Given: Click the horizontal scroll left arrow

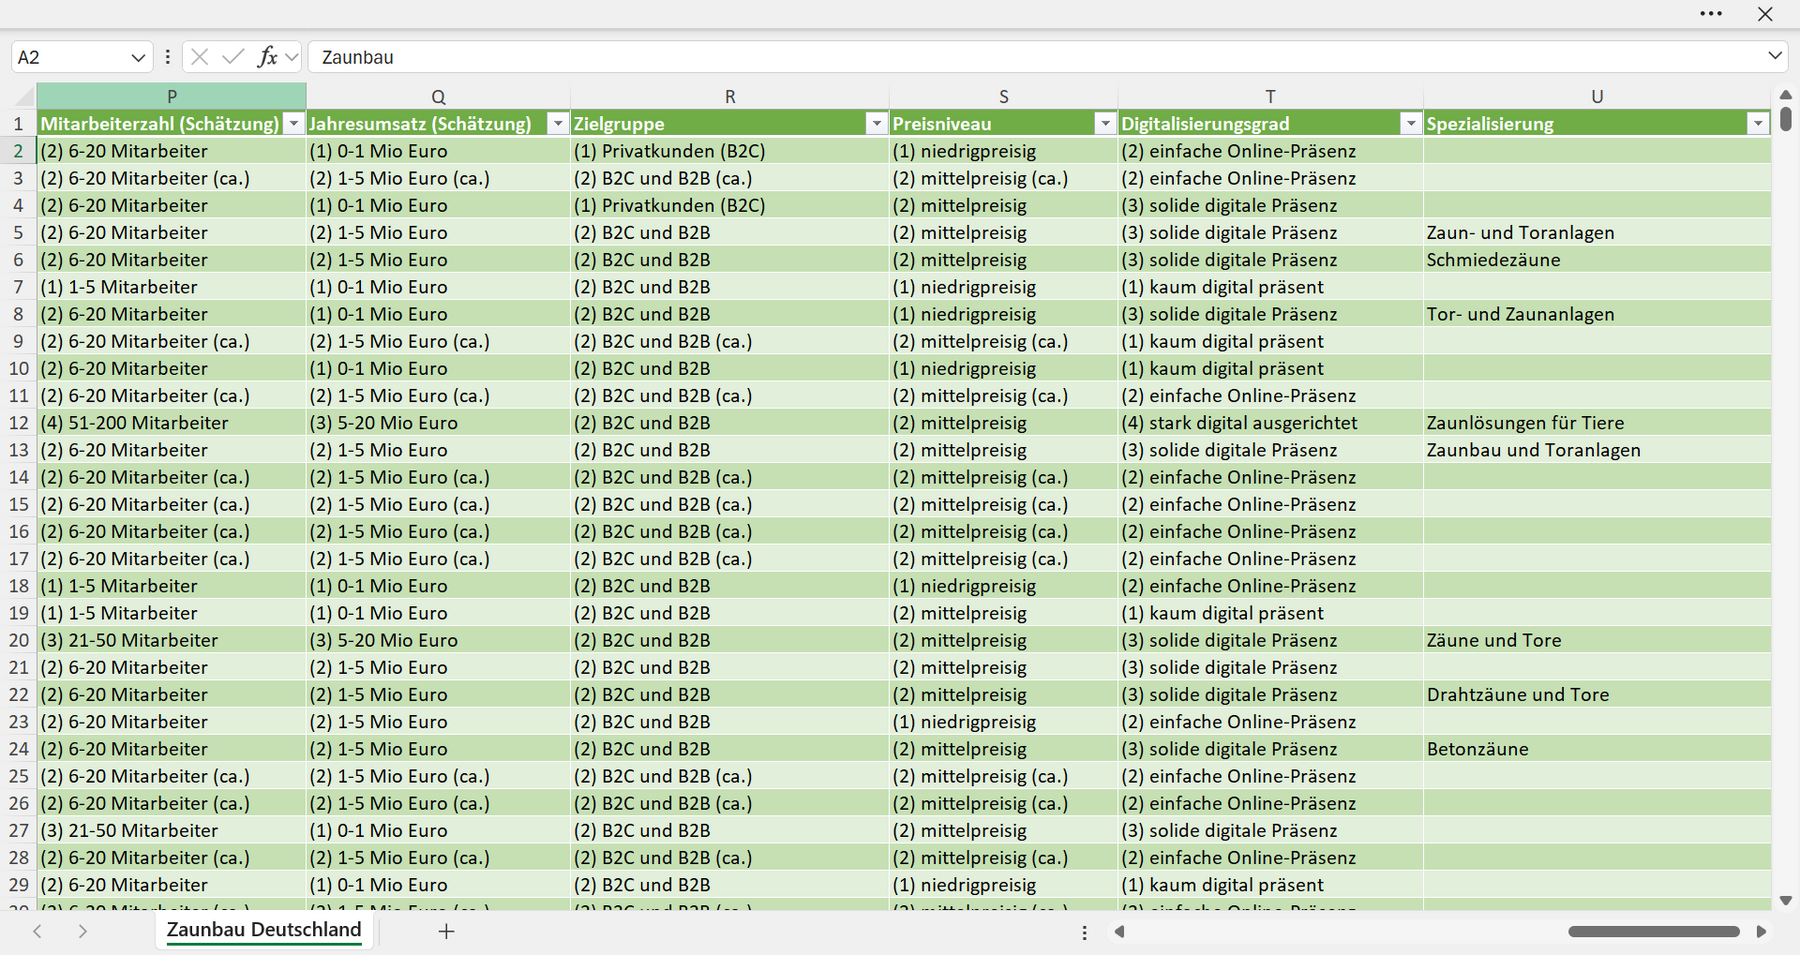Looking at the screenshot, I should (x=1120, y=932).
